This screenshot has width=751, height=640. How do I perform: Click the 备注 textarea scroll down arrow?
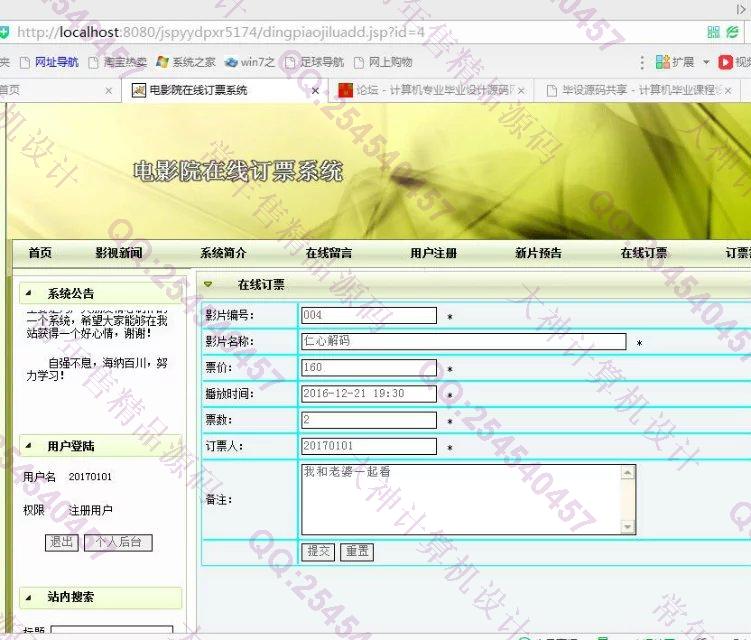[627, 527]
